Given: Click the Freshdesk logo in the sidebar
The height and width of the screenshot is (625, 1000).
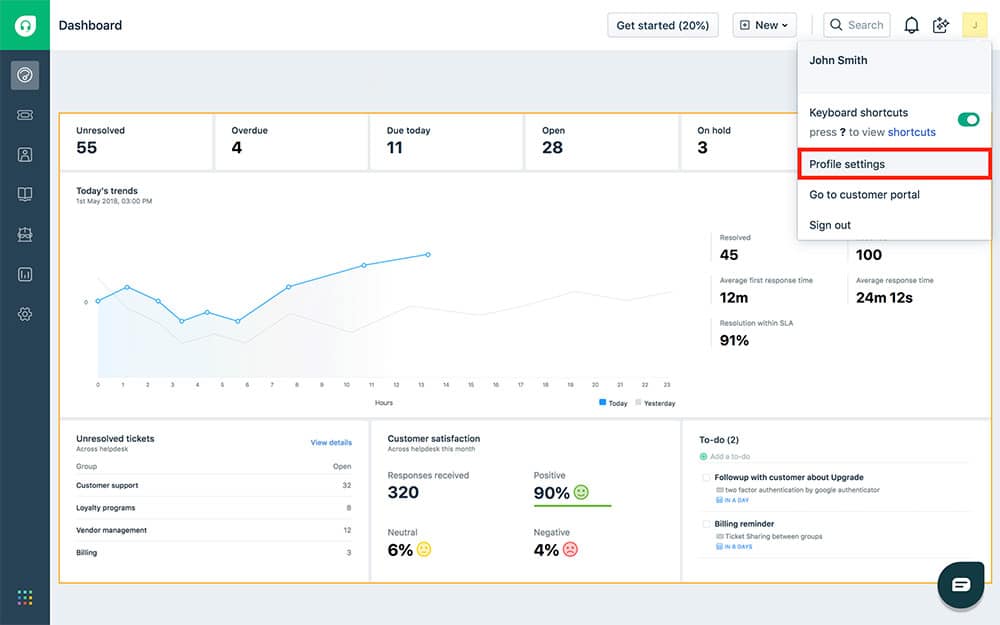Looking at the screenshot, I should point(25,25).
